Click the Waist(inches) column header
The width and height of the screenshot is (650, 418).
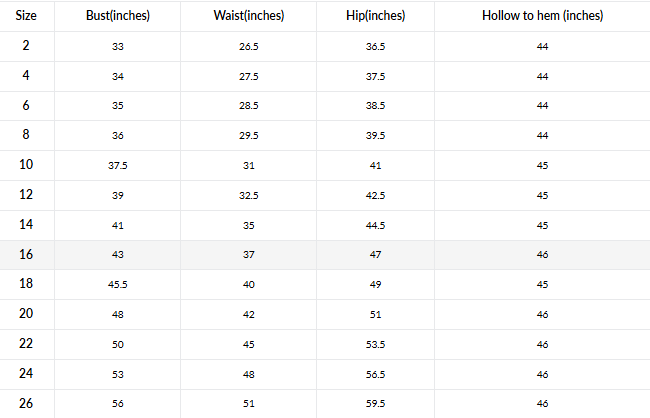pos(249,17)
